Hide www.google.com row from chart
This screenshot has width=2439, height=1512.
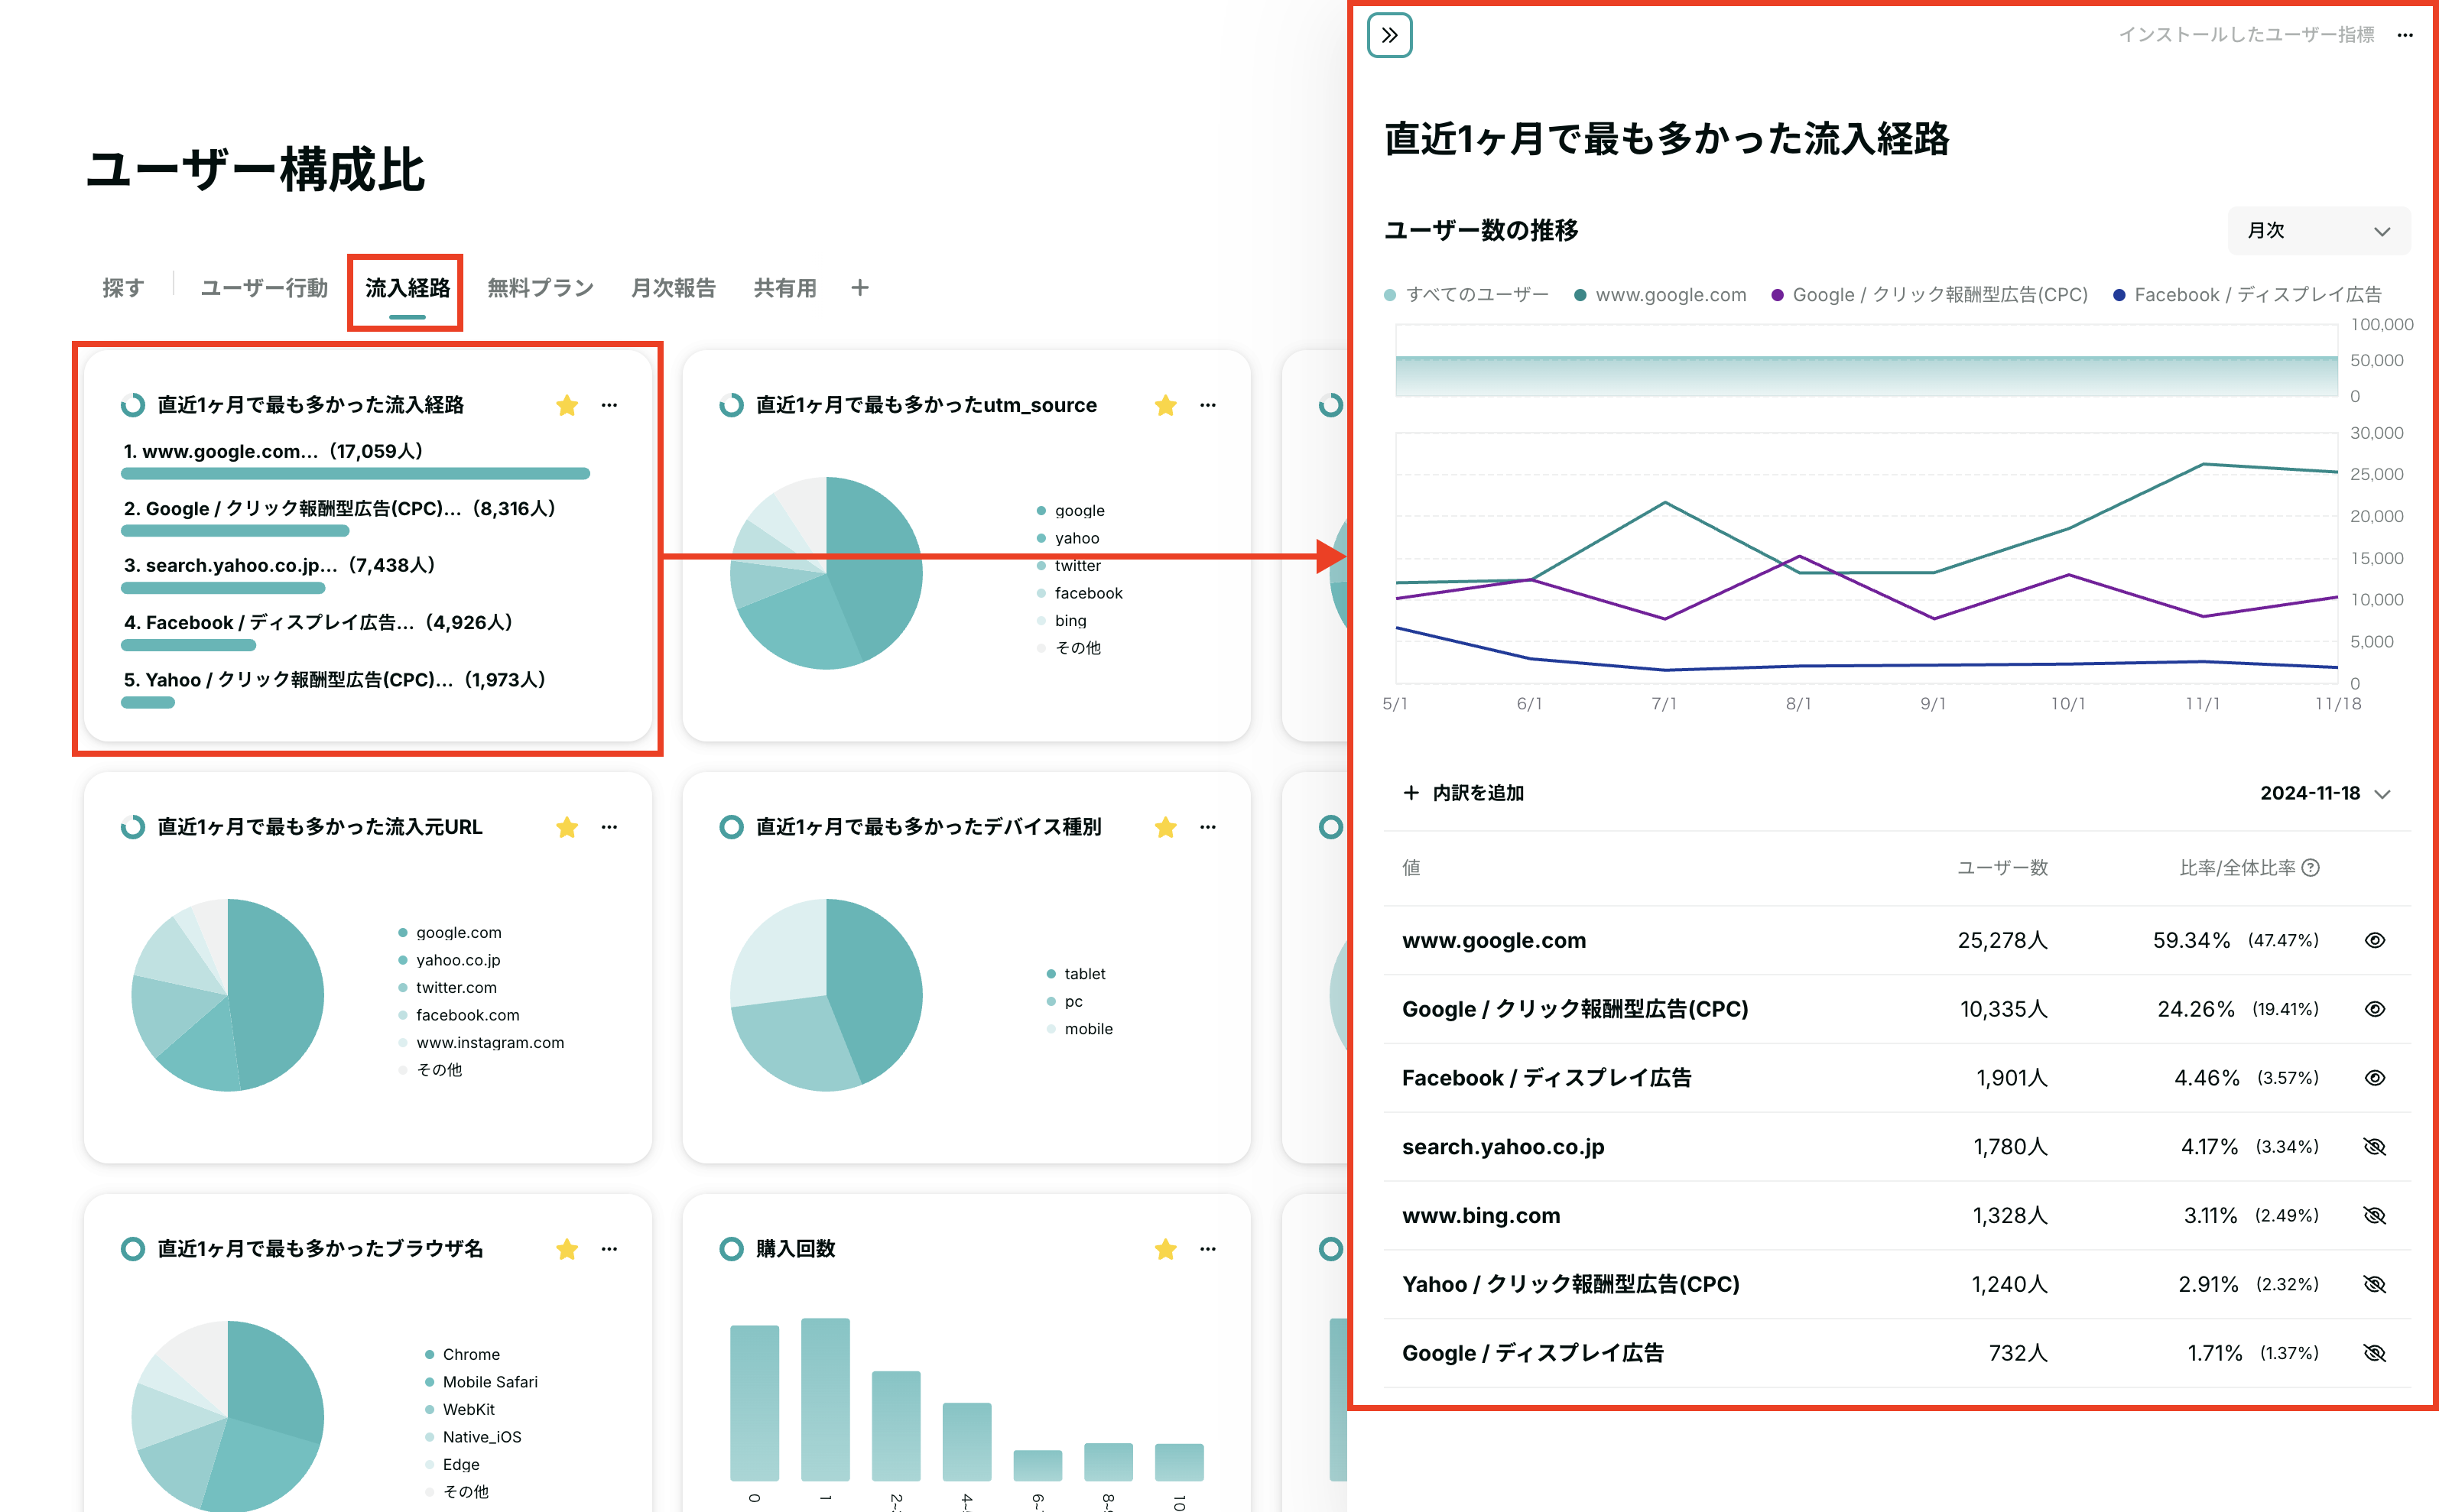[x=2375, y=940]
